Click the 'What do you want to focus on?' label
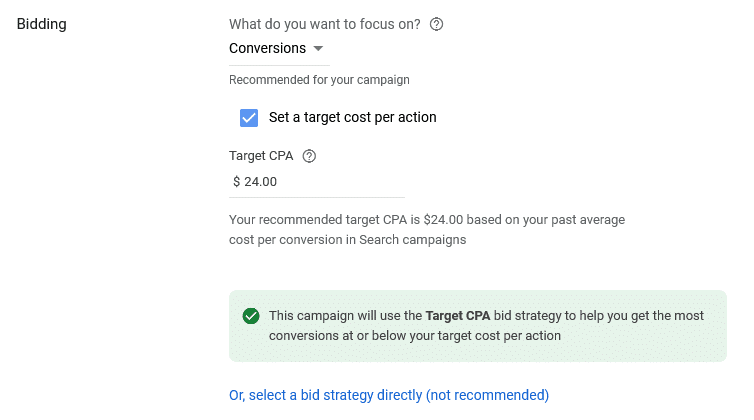Image resolution: width=754 pixels, height=420 pixels. pyautogui.click(x=324, y=25)
